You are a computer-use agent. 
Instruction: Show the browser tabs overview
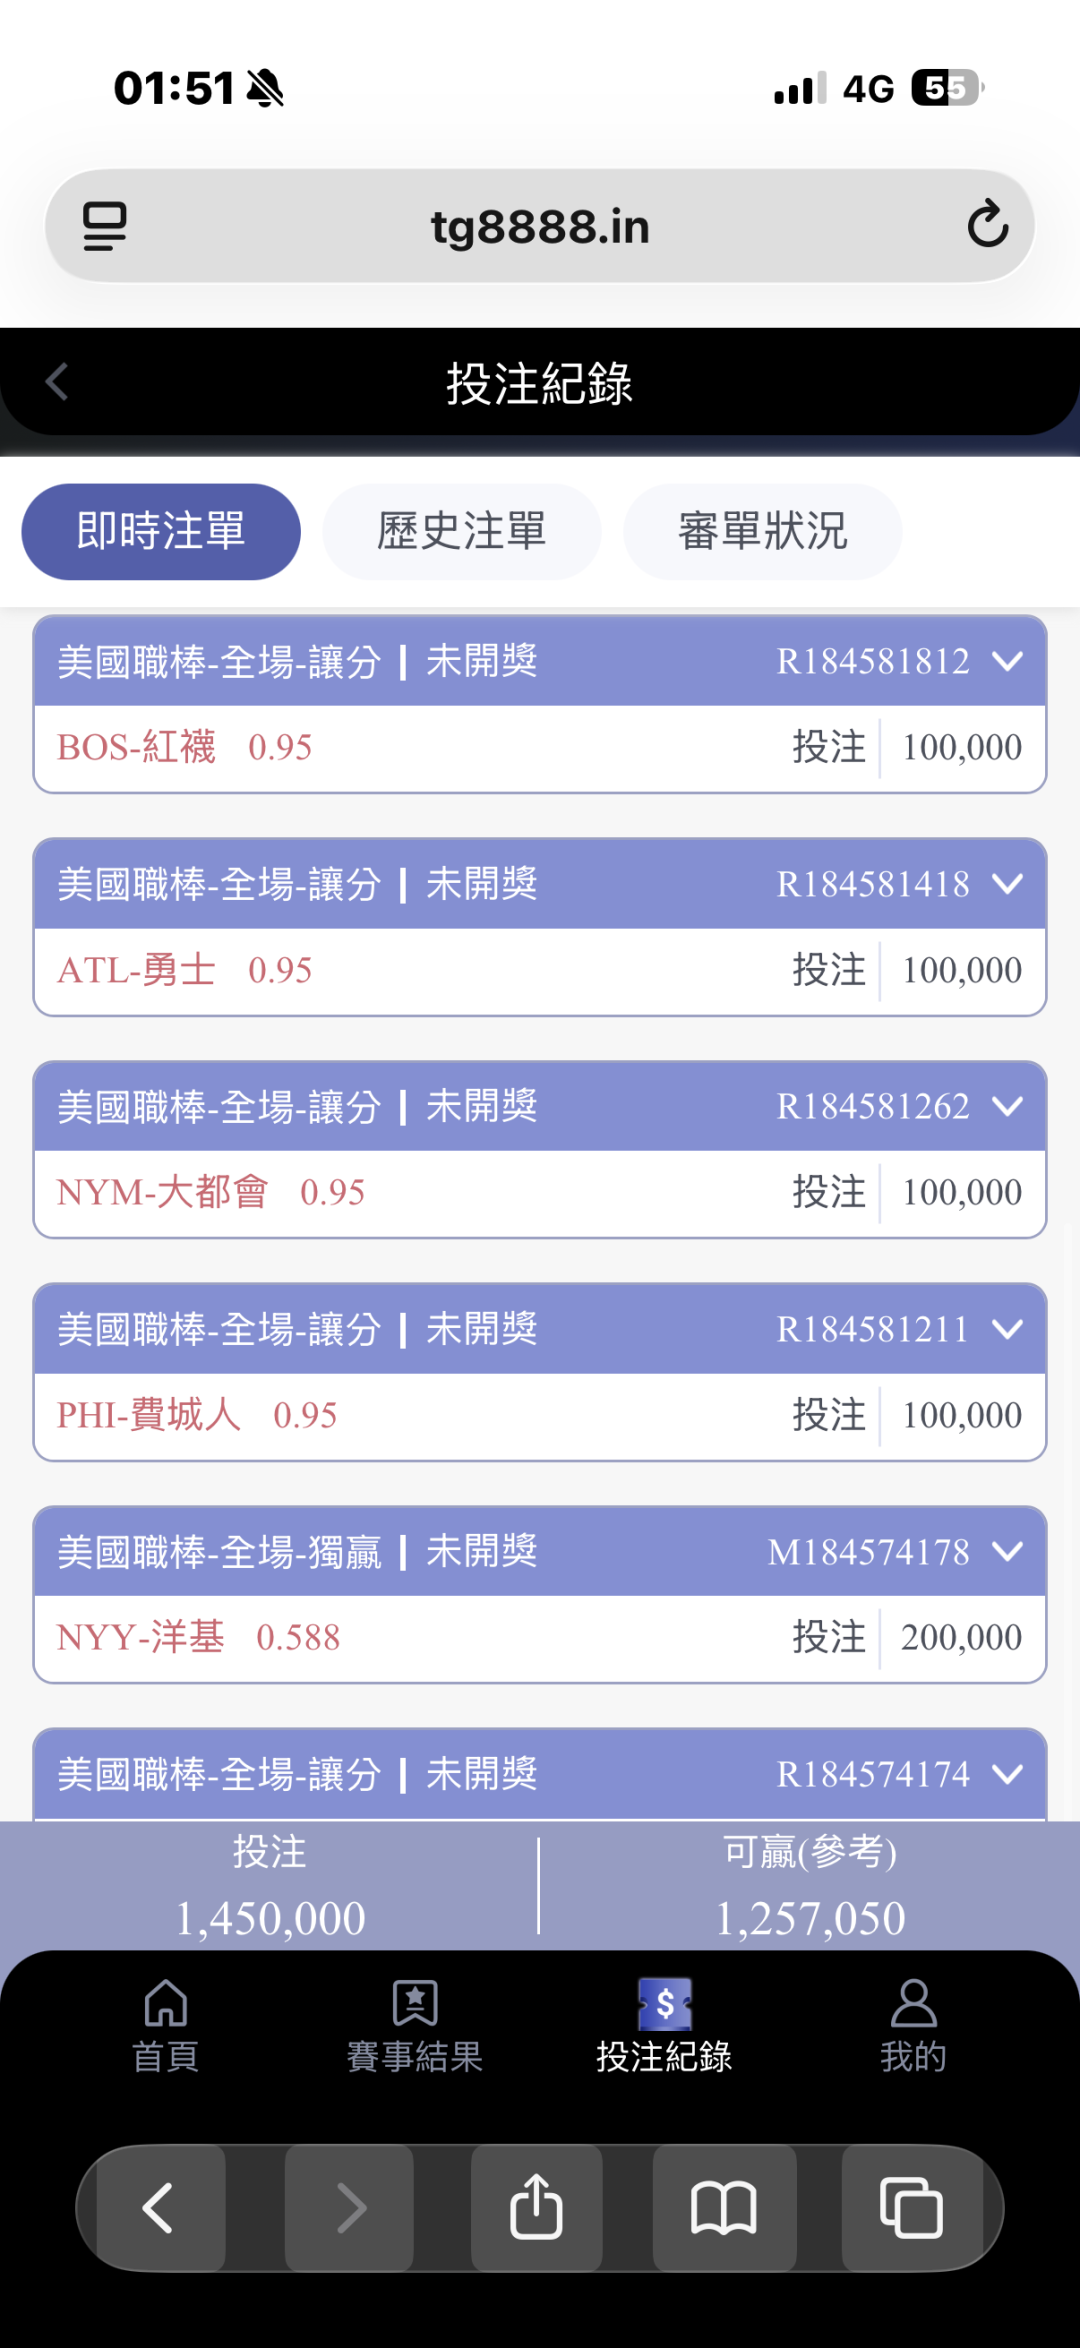pos(911,2207)
